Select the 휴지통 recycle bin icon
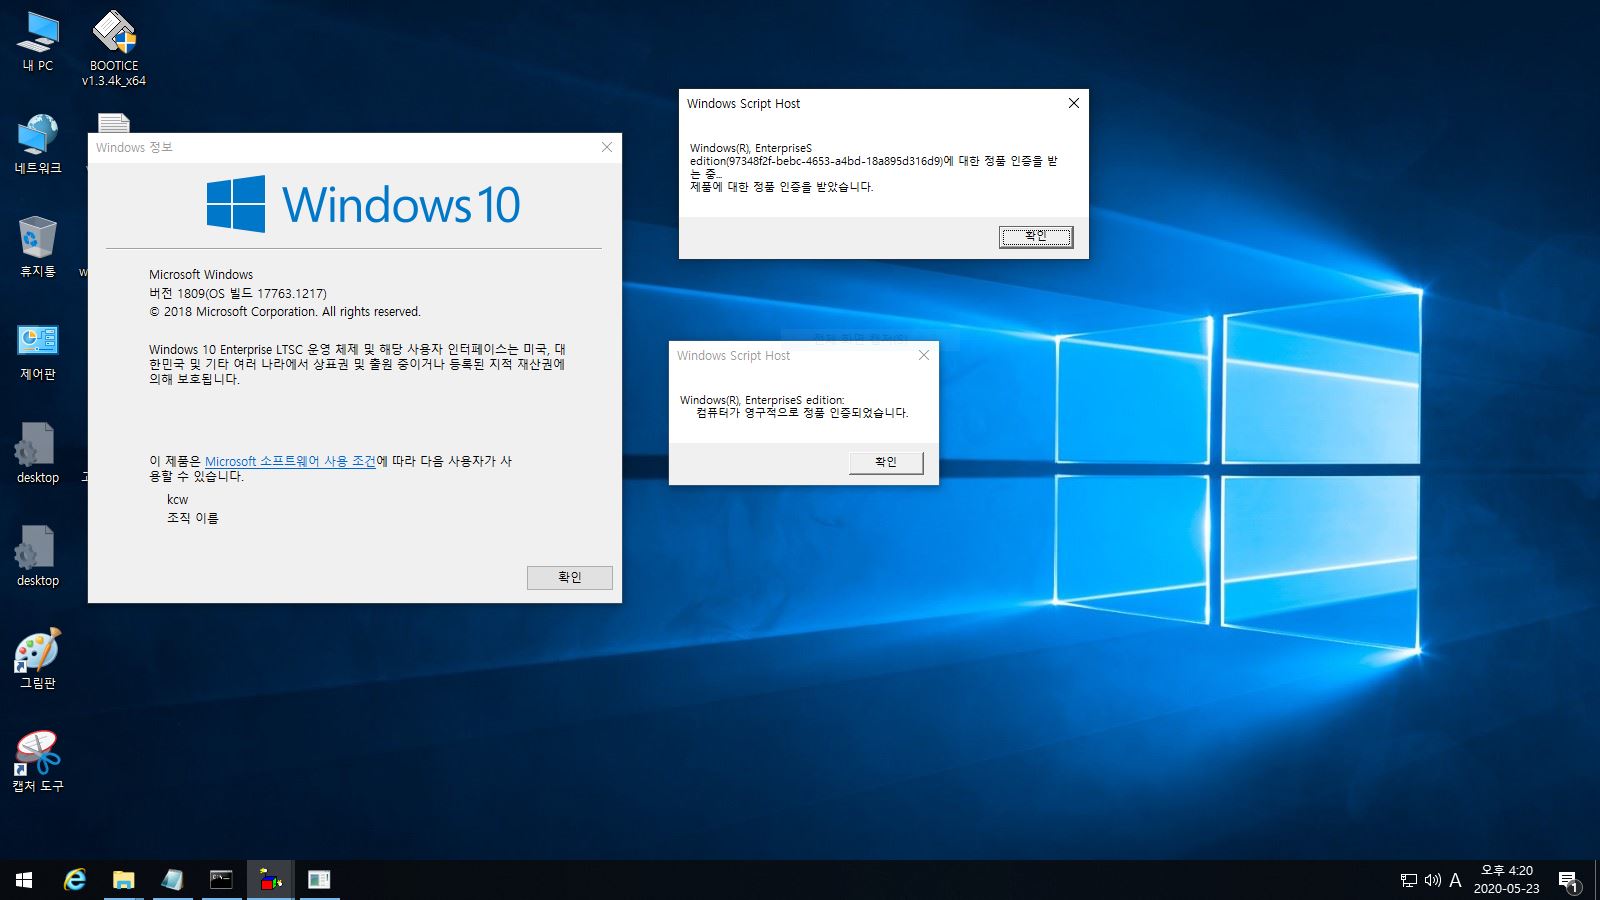Screen dimensions: 1600x900 click(38, 246)
